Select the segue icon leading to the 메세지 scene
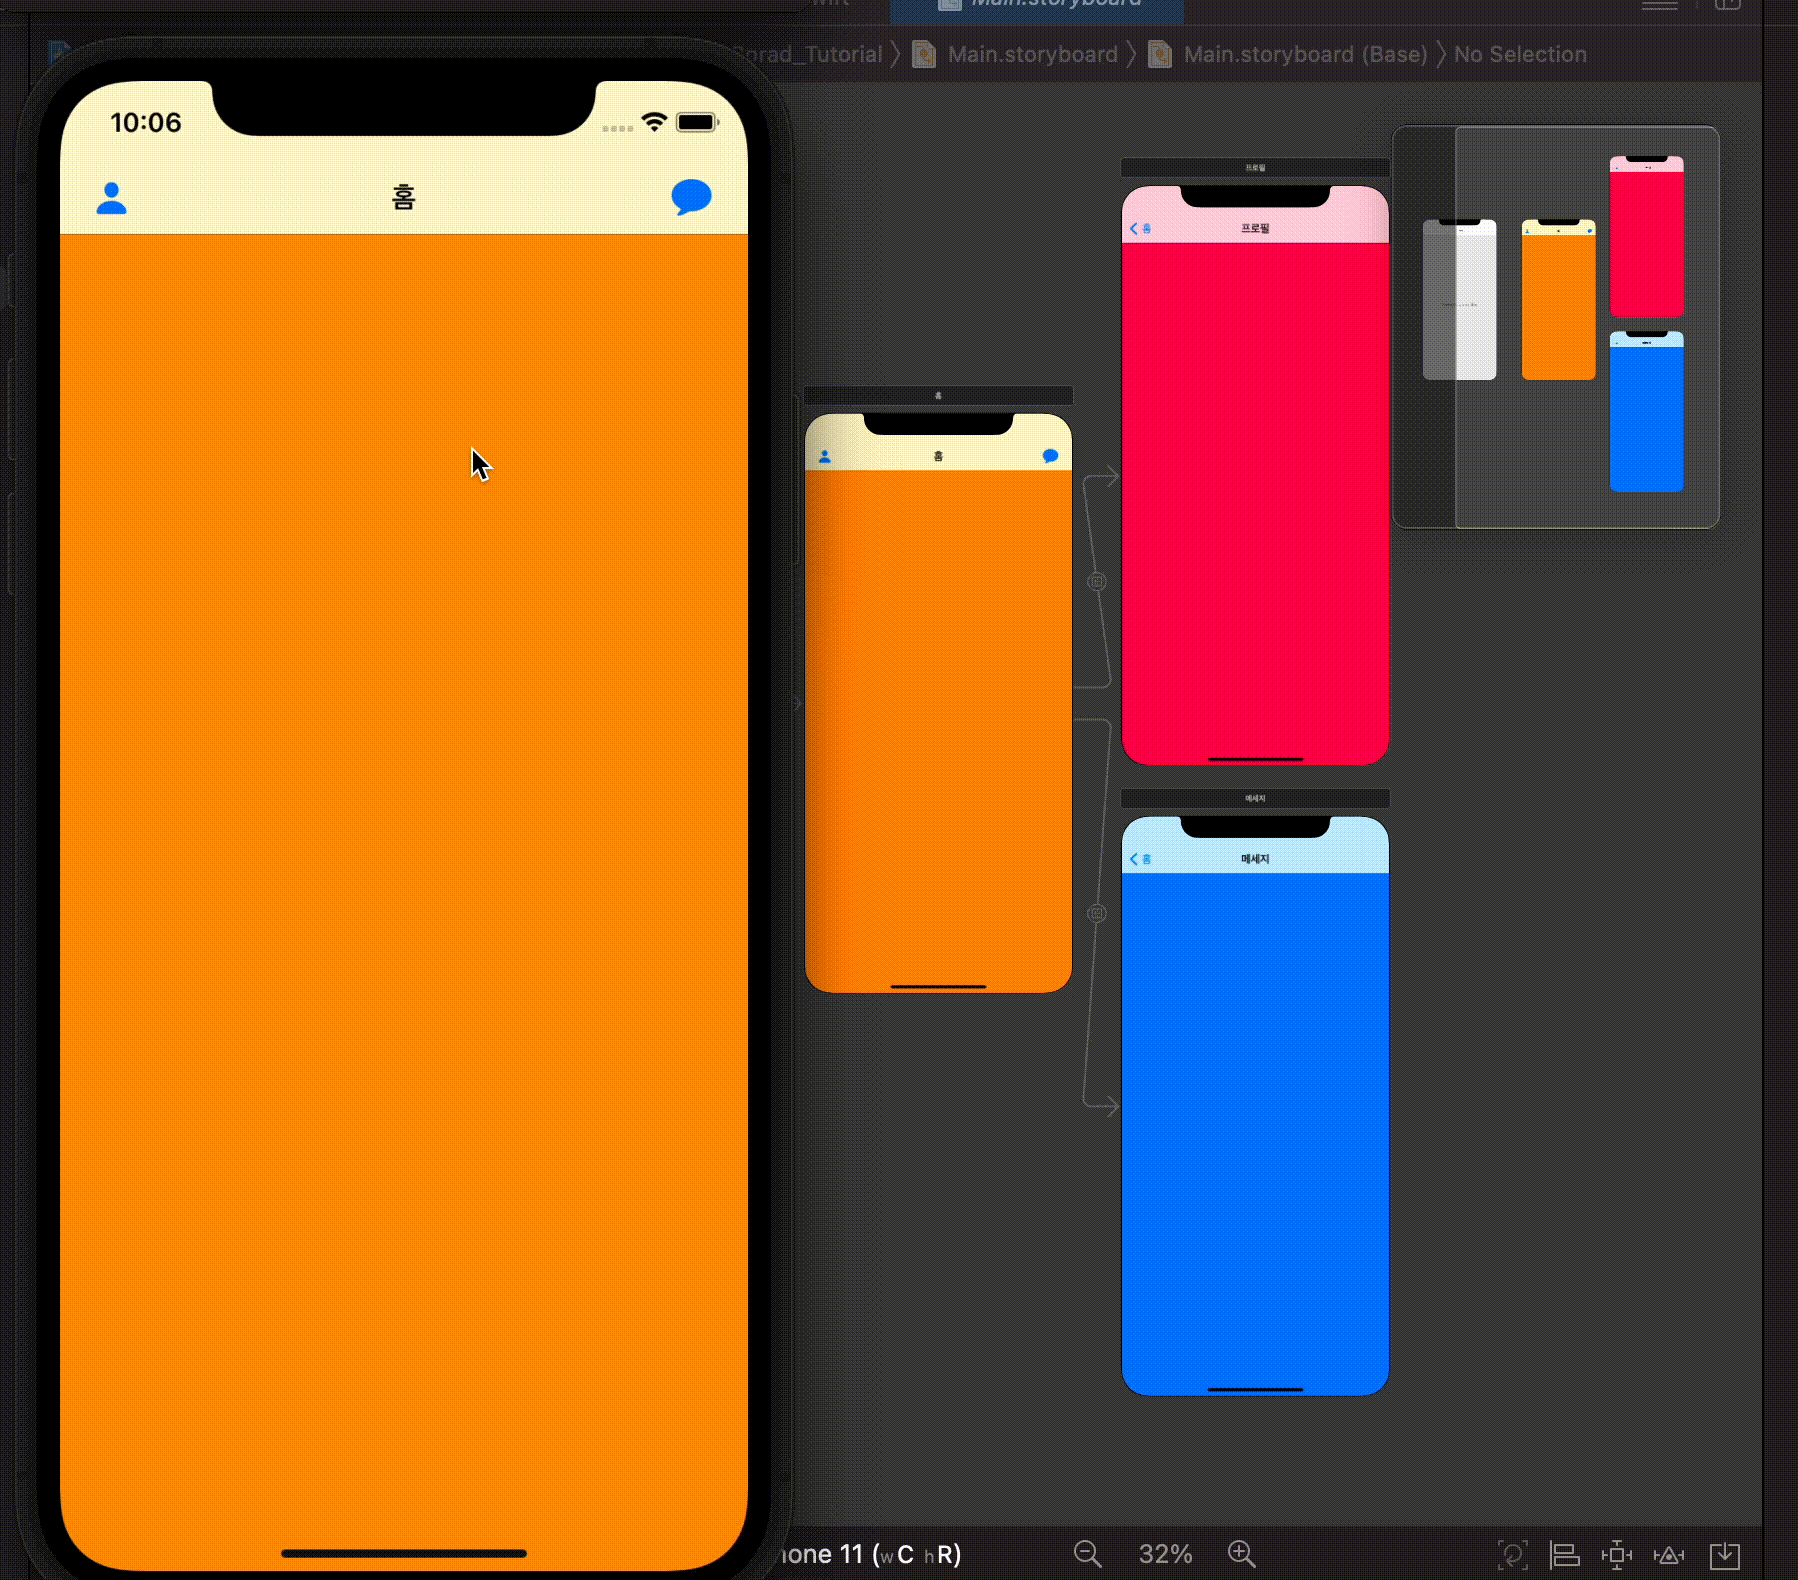Screen dimensions: 1798x1580 click(1096, 913)
